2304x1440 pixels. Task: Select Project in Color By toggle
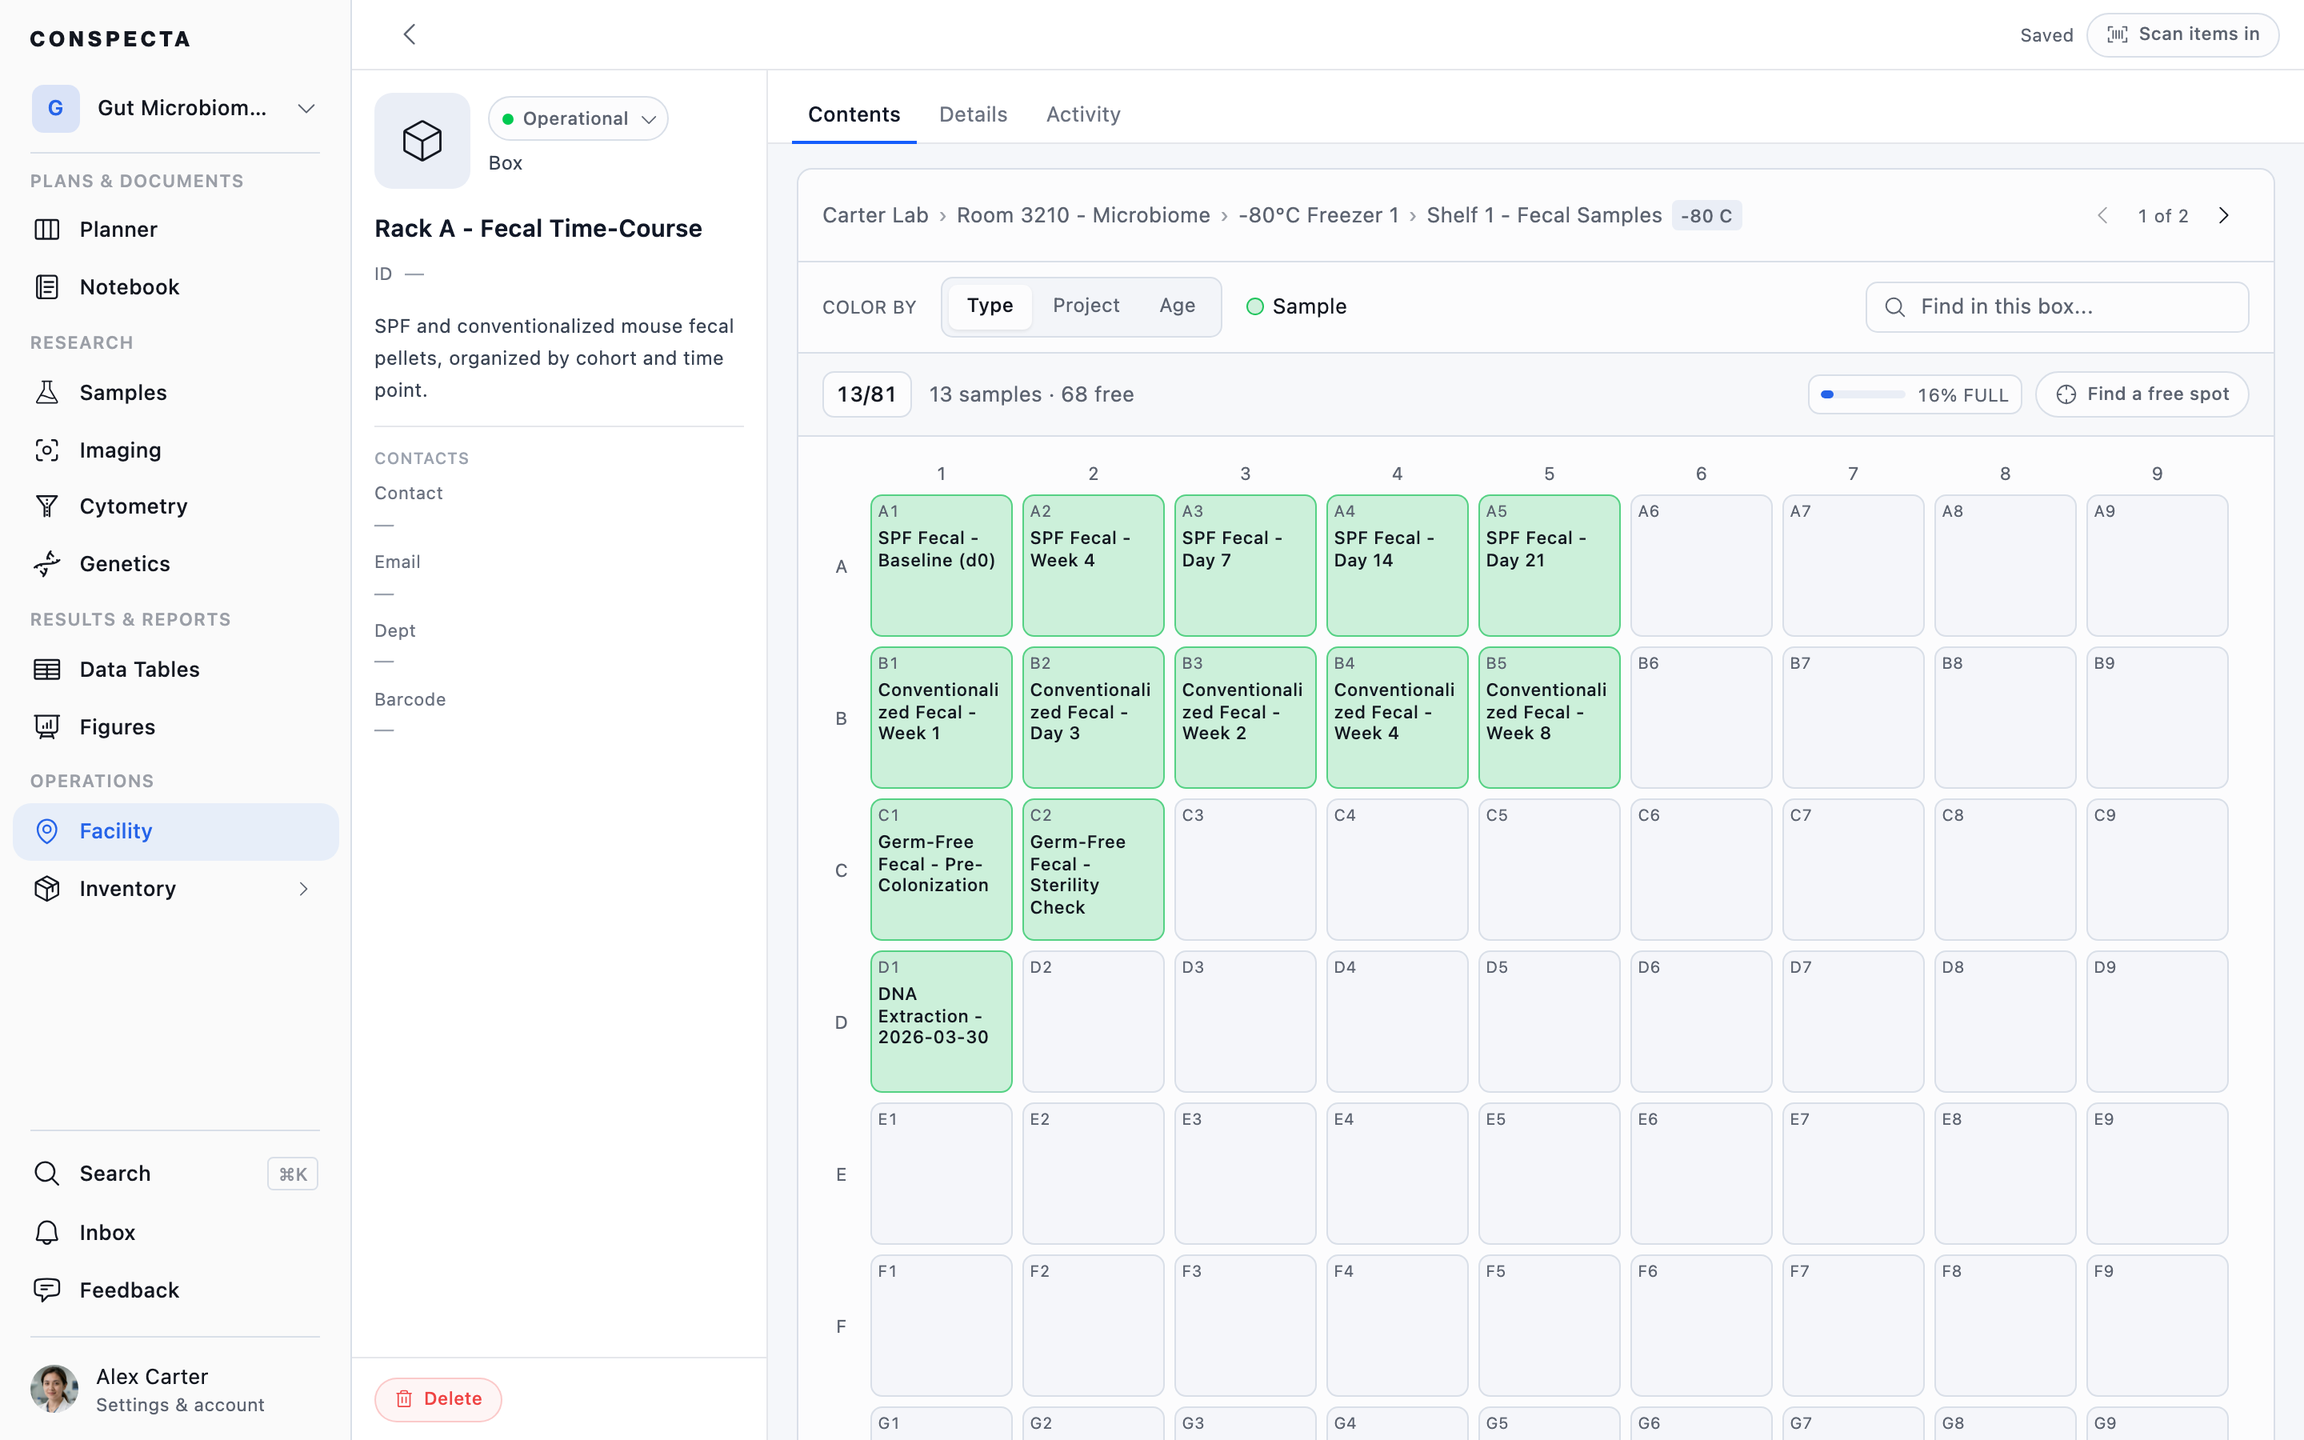click(x=1086, y=306)
